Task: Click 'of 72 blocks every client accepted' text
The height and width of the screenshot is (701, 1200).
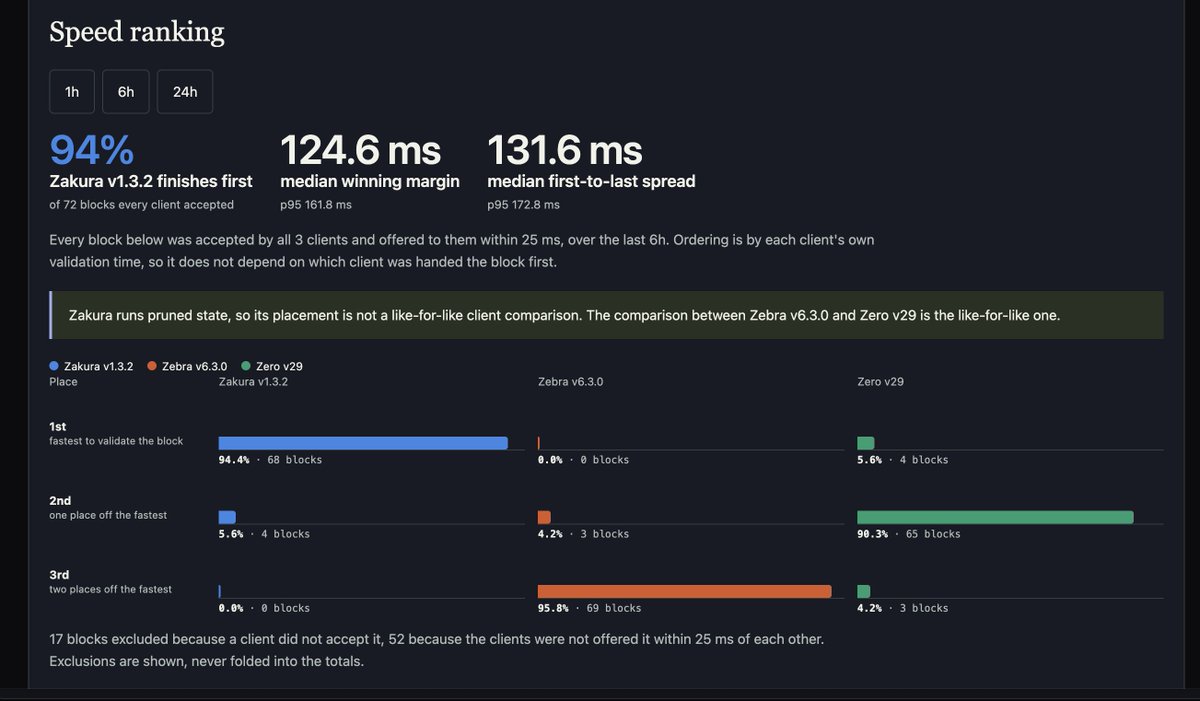Action: (142, 204)
